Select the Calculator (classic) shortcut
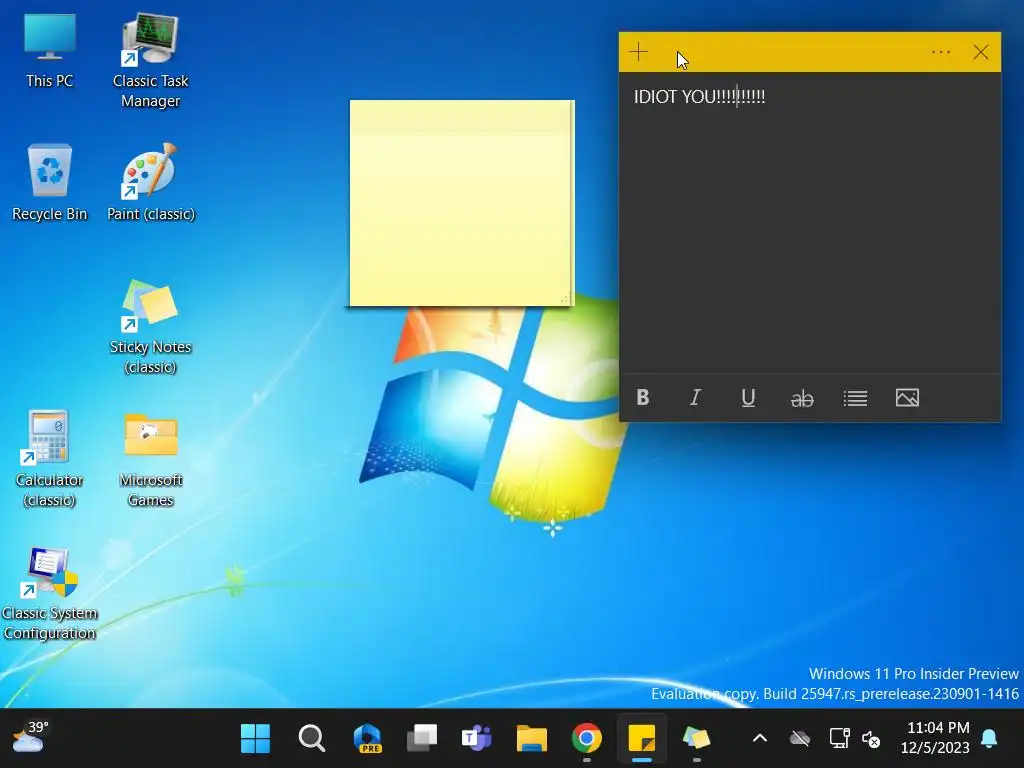This screenshot has width=1024, height=768. (x=50, y=458)
